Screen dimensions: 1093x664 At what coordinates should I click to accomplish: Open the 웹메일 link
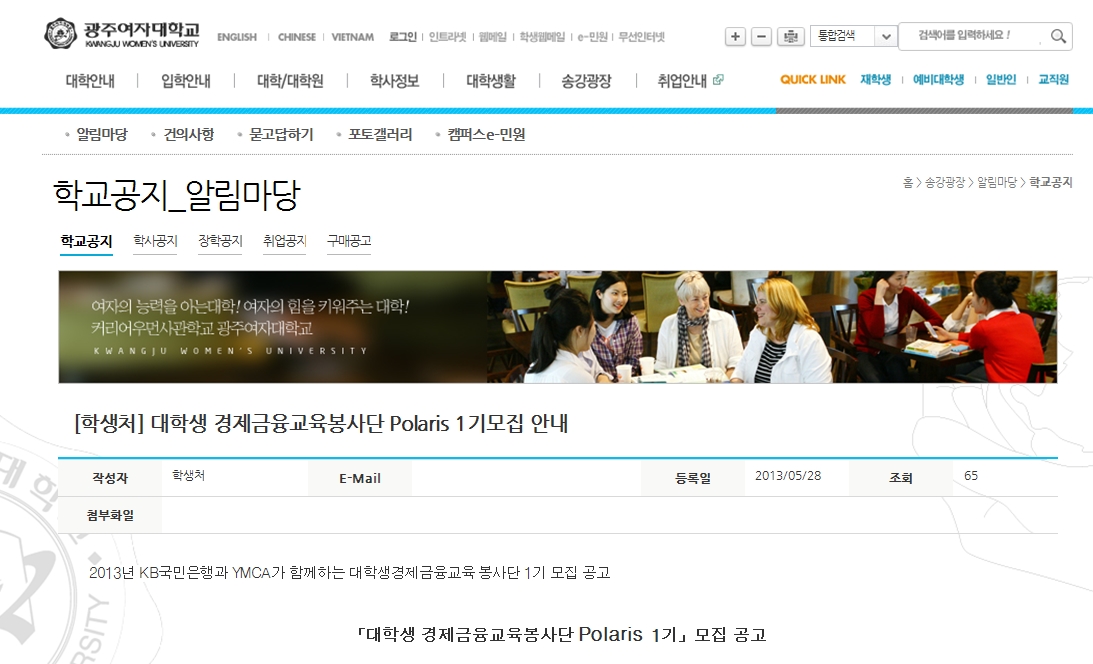493,37
